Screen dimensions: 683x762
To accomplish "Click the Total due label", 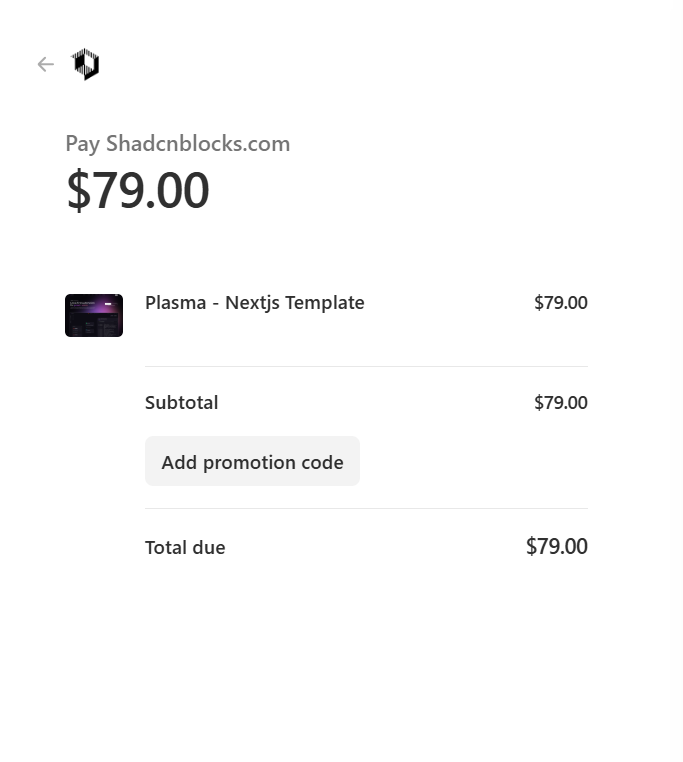I will click(x=185, y=548).
